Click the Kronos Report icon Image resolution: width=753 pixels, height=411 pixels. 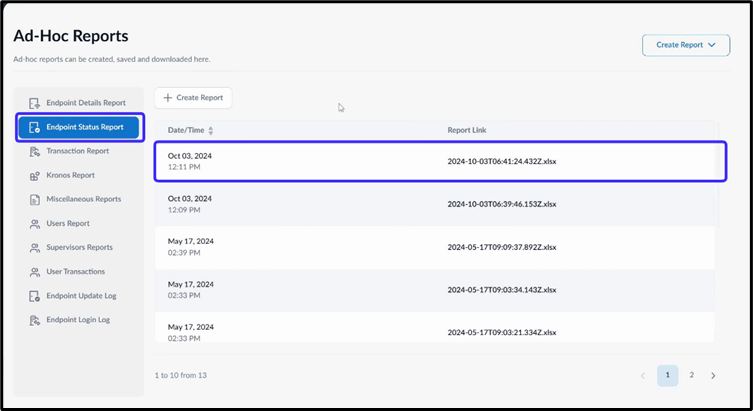(x=34, y=176)
